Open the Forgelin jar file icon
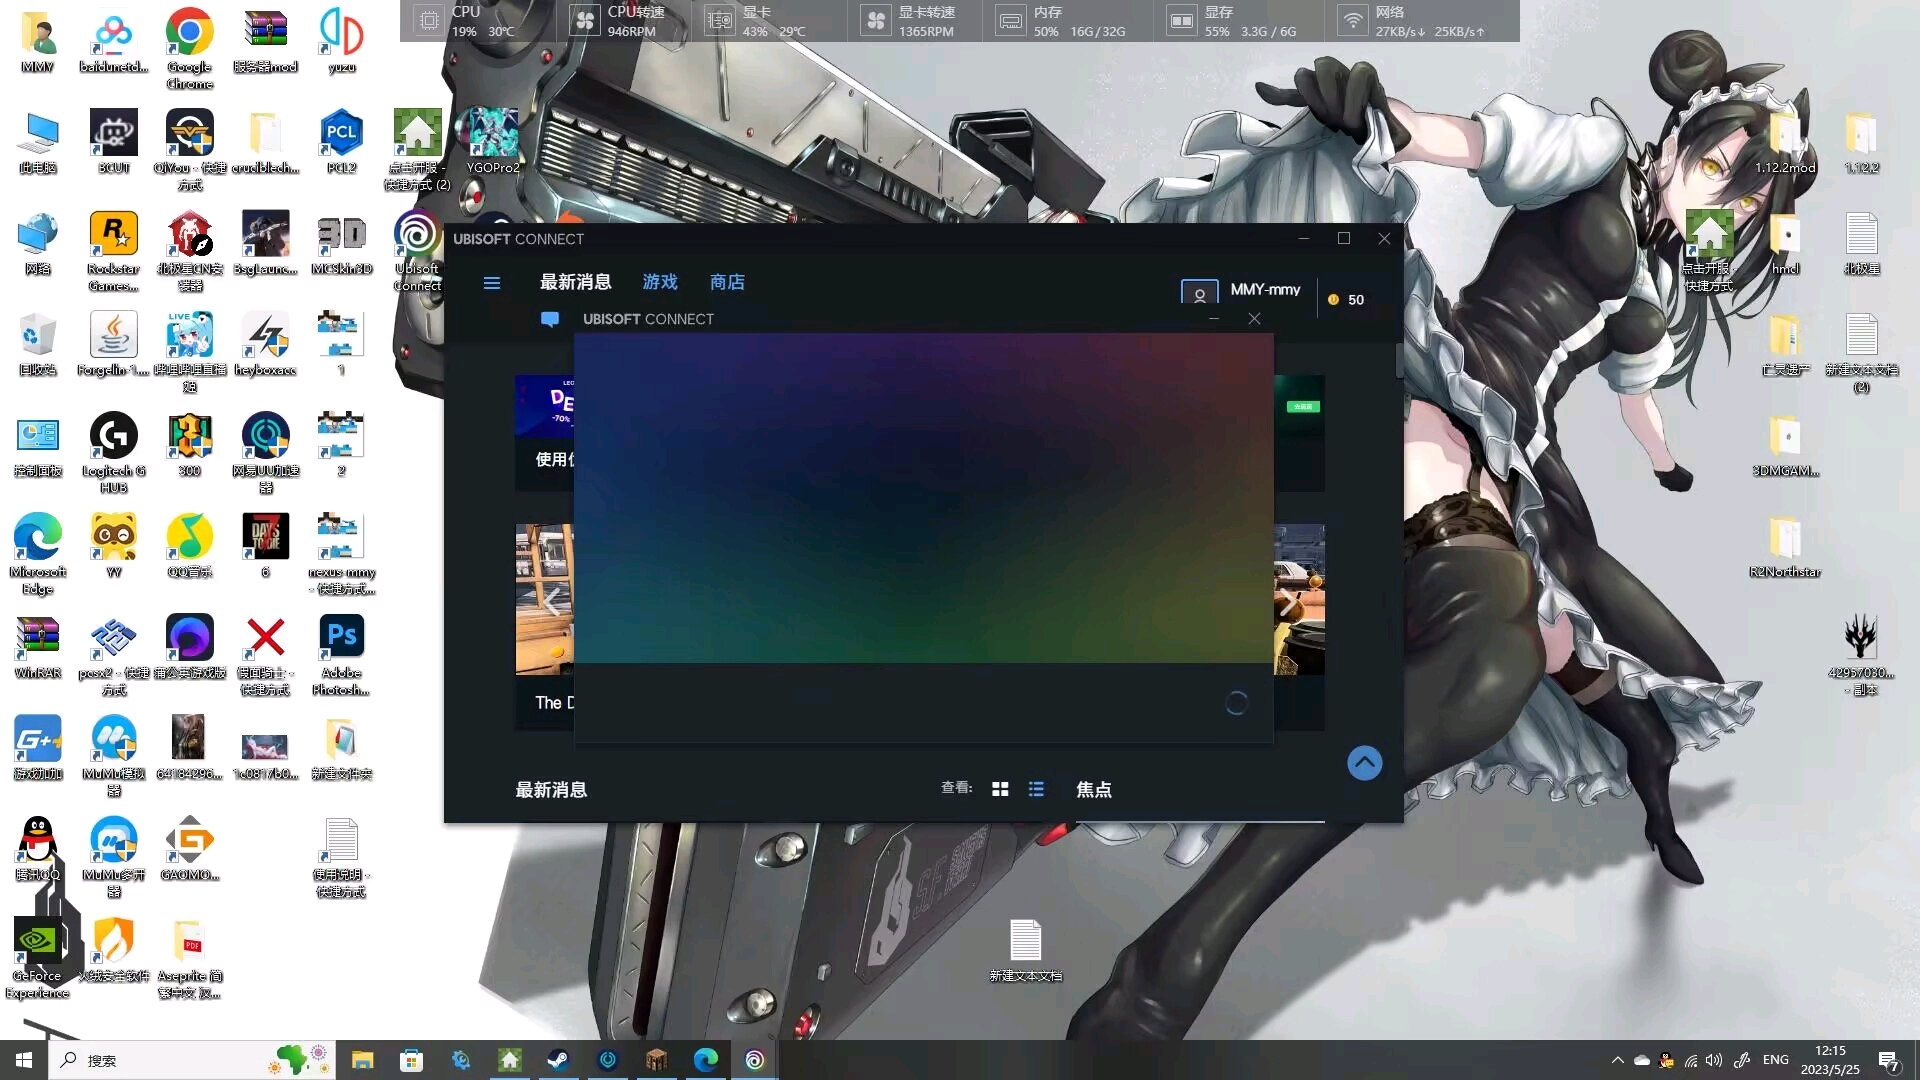The image size is (1920, 1080). pyautogui.click(x=113, y=343)
